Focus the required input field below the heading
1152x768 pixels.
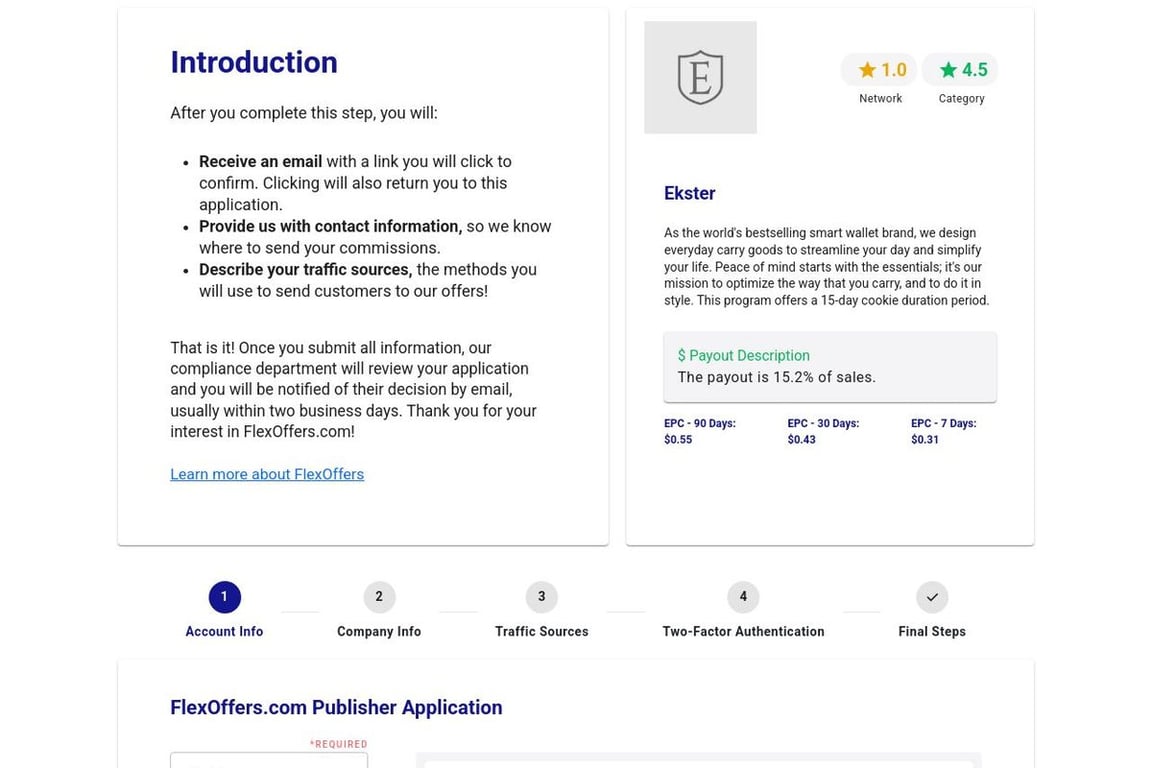pyautogui.click(x=269, y=760)
